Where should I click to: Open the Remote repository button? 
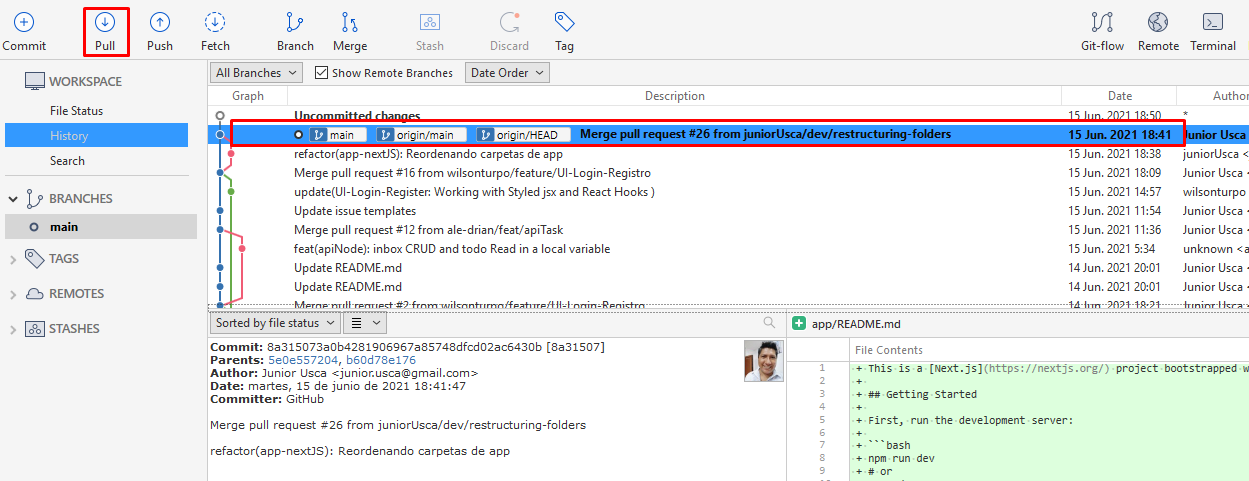click(x=1158, y=32)
